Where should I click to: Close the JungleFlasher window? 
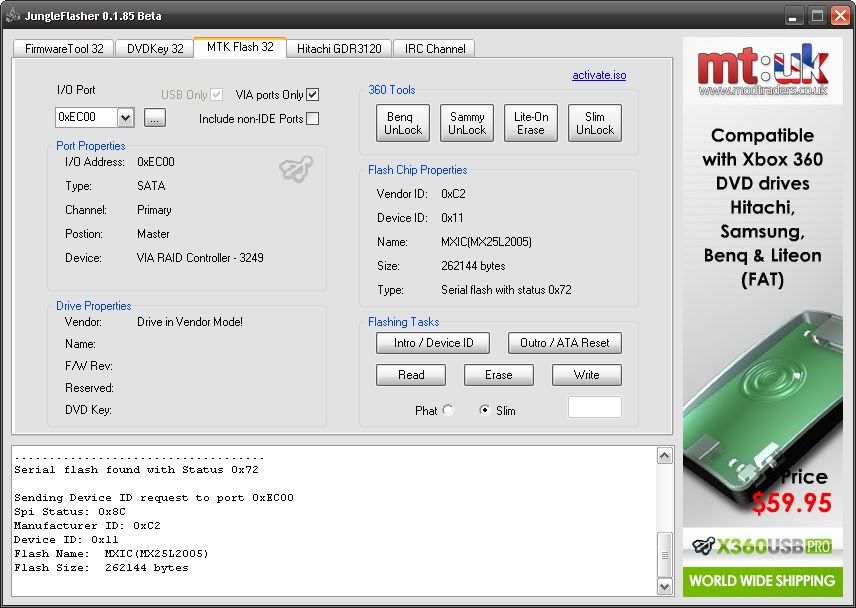(x=840, y=16)
